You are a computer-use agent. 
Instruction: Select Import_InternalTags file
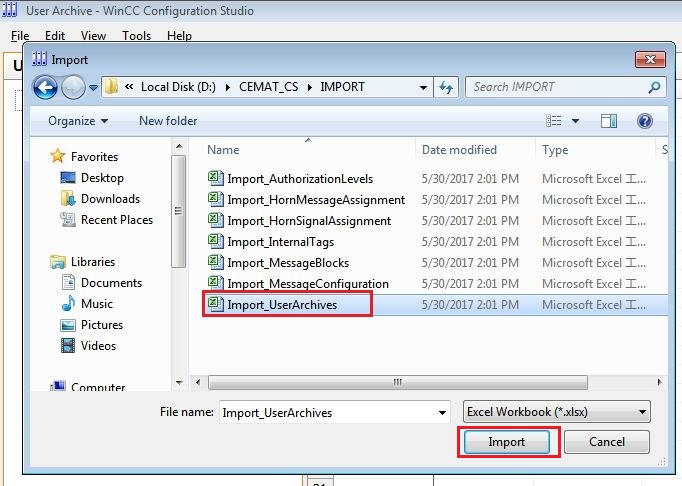[x=271, y=241]
